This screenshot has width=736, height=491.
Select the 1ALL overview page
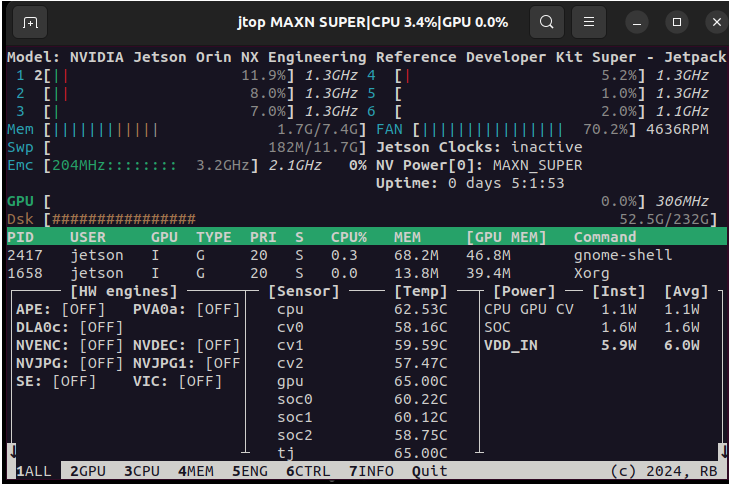(x=34, y=470)
